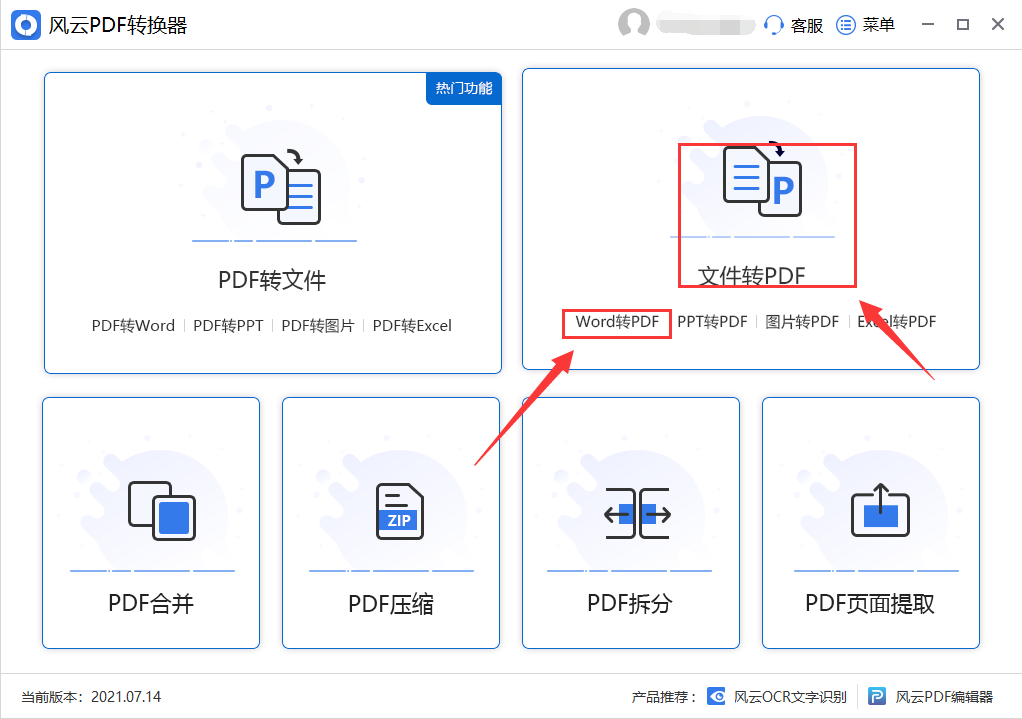The width and height of the screenshot is (1022, 719).
Task: Minimize the converter window
Action: coord(928,25)
